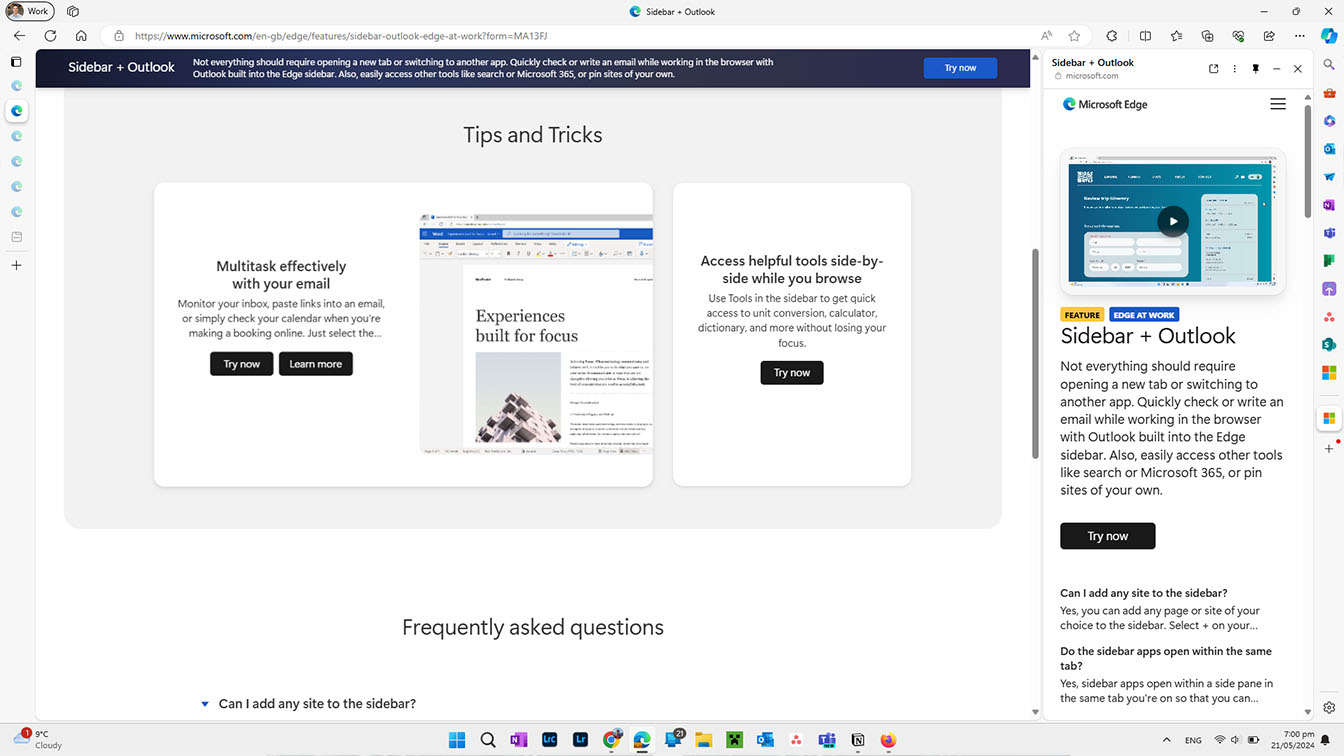
Task: Open the hamburger menu in sidebar Microsoft Edge page
Action: pyautogui.click(x=1277, y=104)
